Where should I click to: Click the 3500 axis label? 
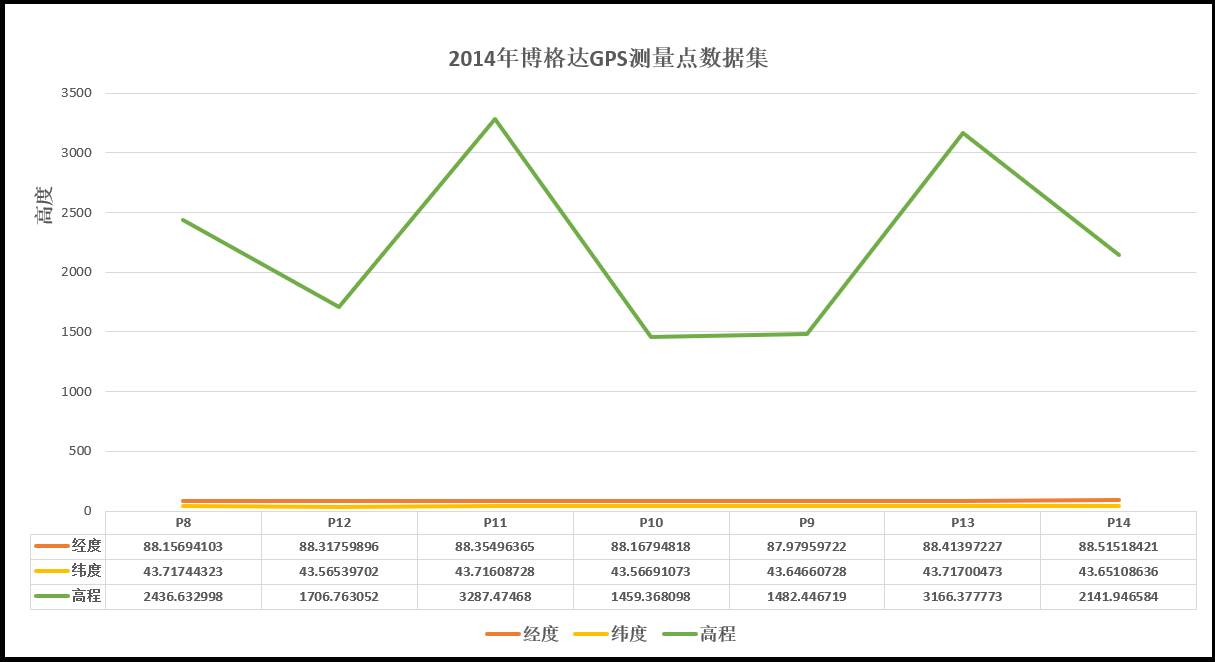pyautogui.click(x=75, y=93)
